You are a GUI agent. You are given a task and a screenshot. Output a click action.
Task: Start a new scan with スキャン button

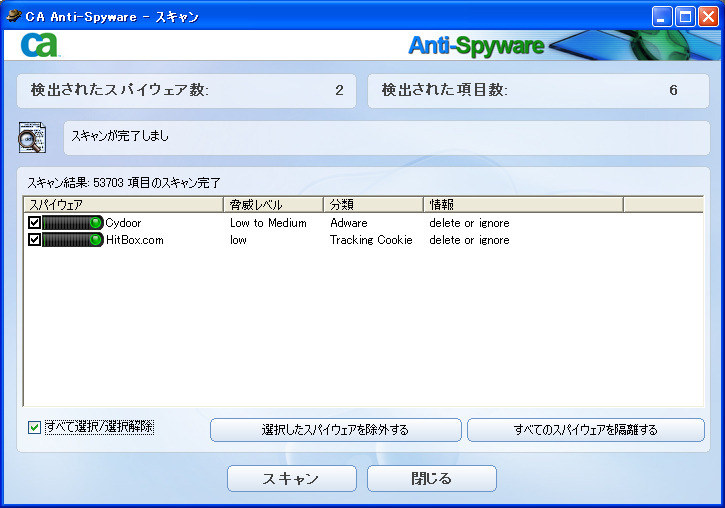point(292,478)
